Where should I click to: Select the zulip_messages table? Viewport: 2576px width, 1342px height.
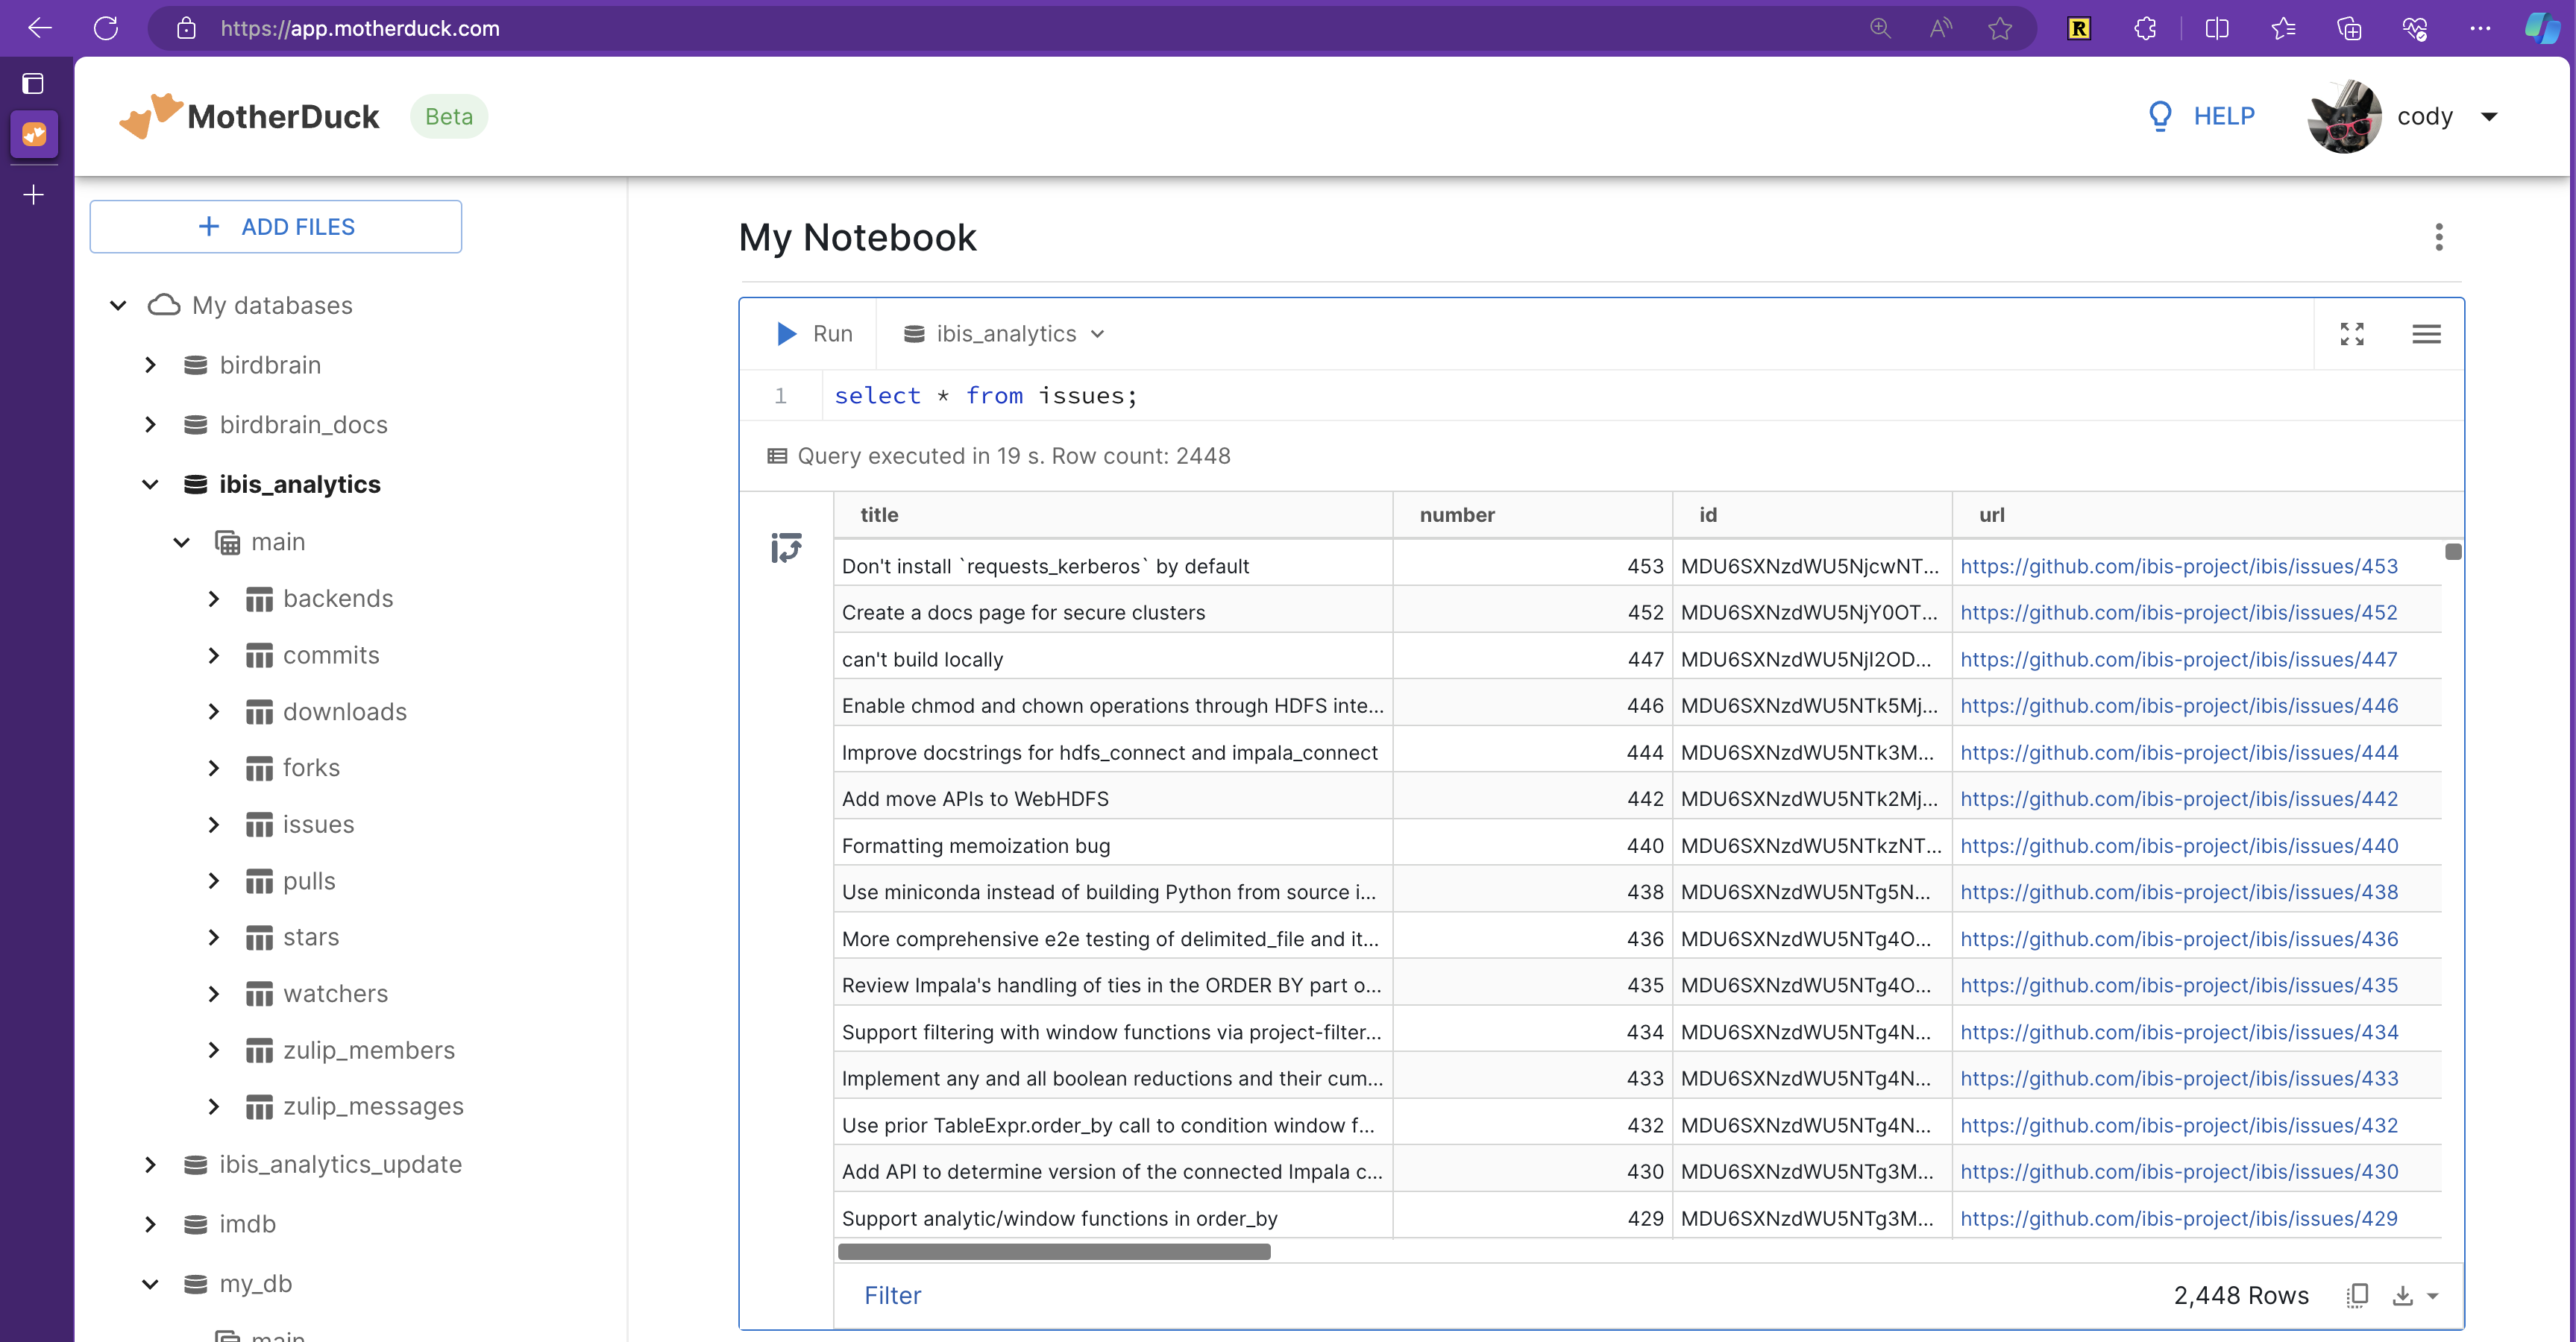click(x=373, y=1106)
